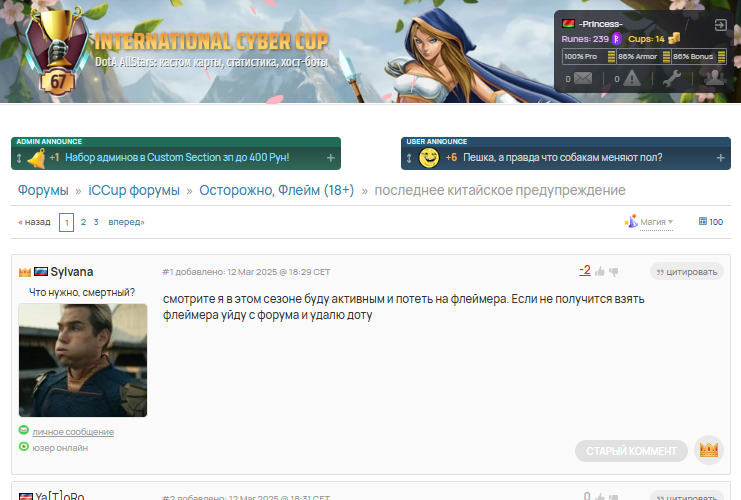Click the smiley icon in User Announce
741x500 pixels.
tap(429, 158)
